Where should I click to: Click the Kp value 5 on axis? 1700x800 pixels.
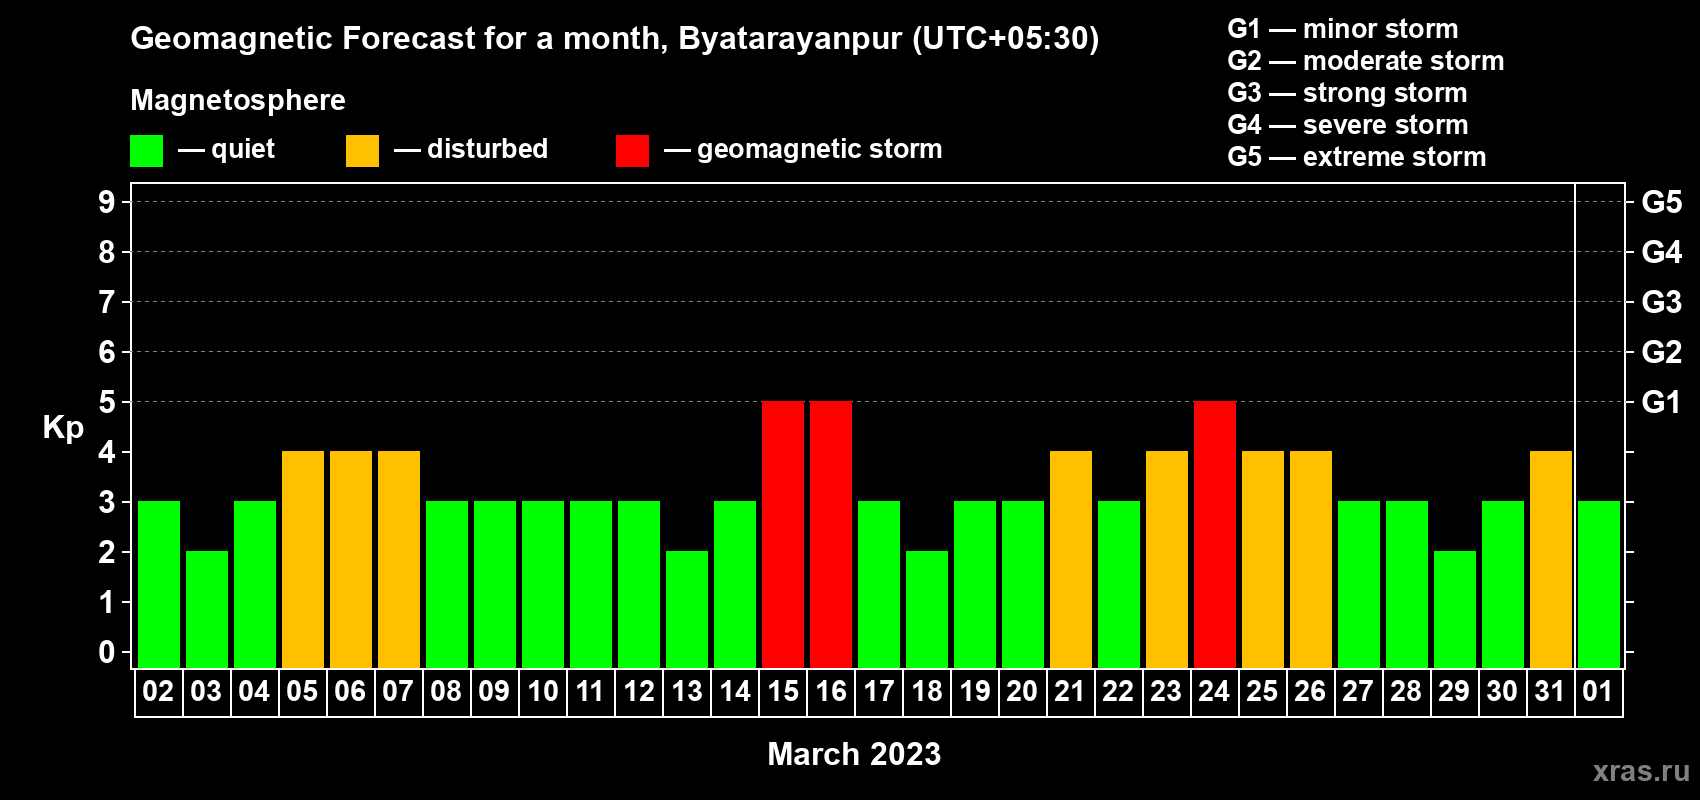click(107, 402)
